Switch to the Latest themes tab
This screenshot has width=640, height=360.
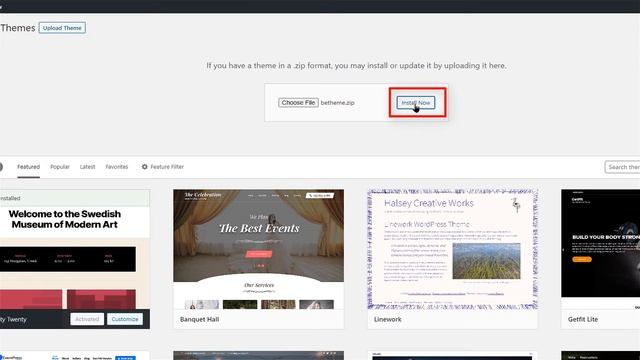coord(87,167)
